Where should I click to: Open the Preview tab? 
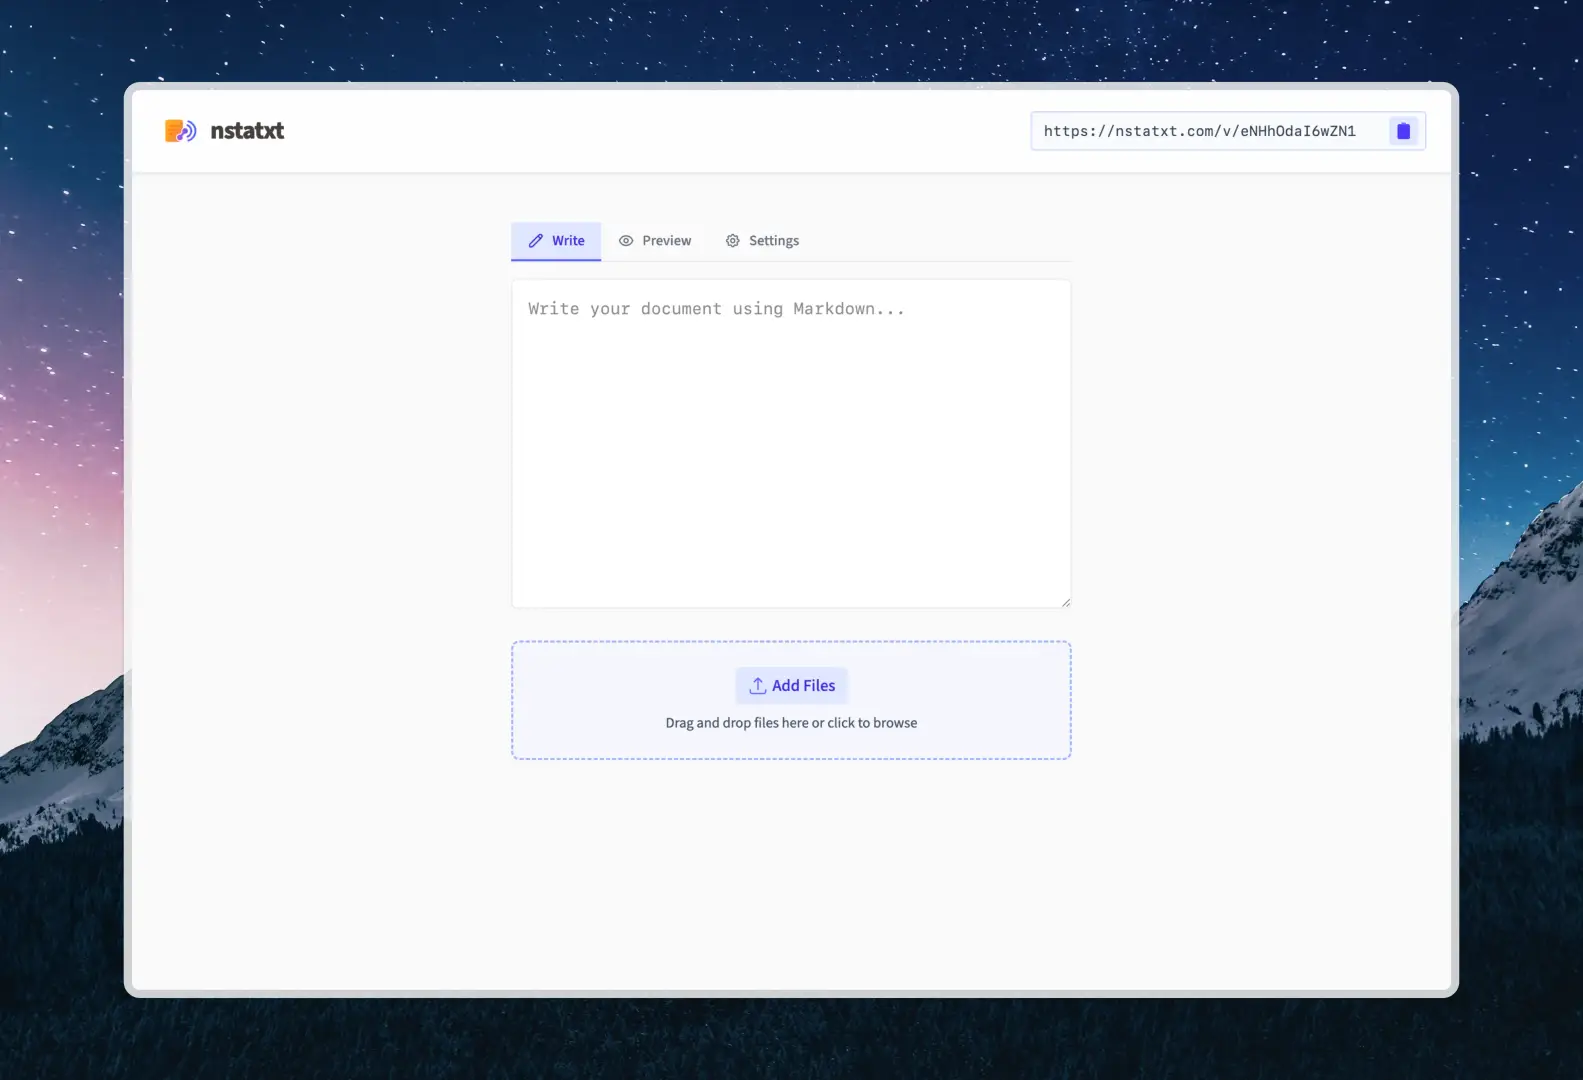(656, 241)
